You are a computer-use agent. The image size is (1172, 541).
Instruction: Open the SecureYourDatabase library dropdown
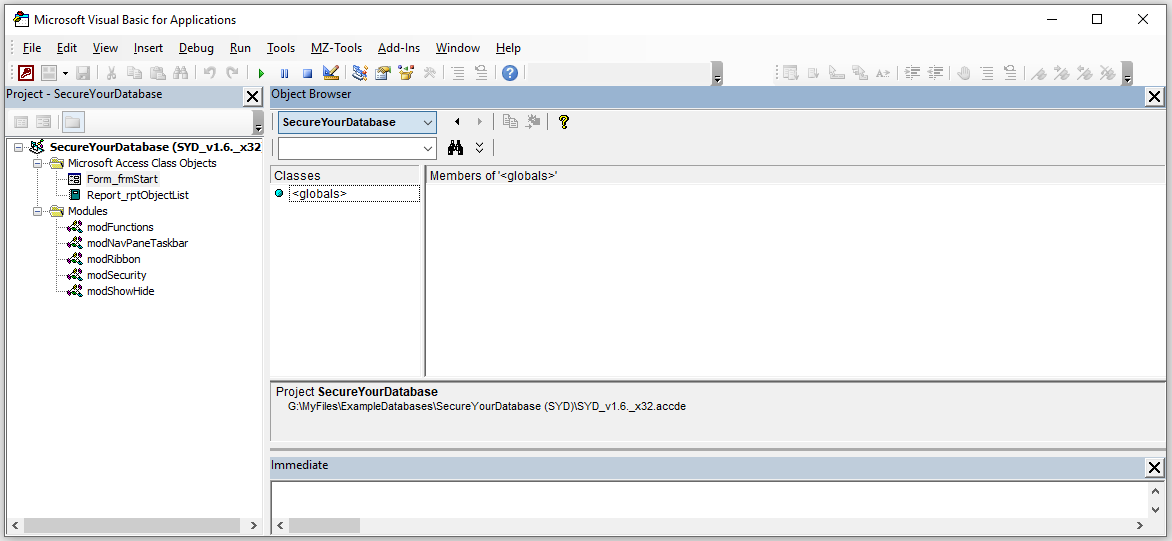428,122
